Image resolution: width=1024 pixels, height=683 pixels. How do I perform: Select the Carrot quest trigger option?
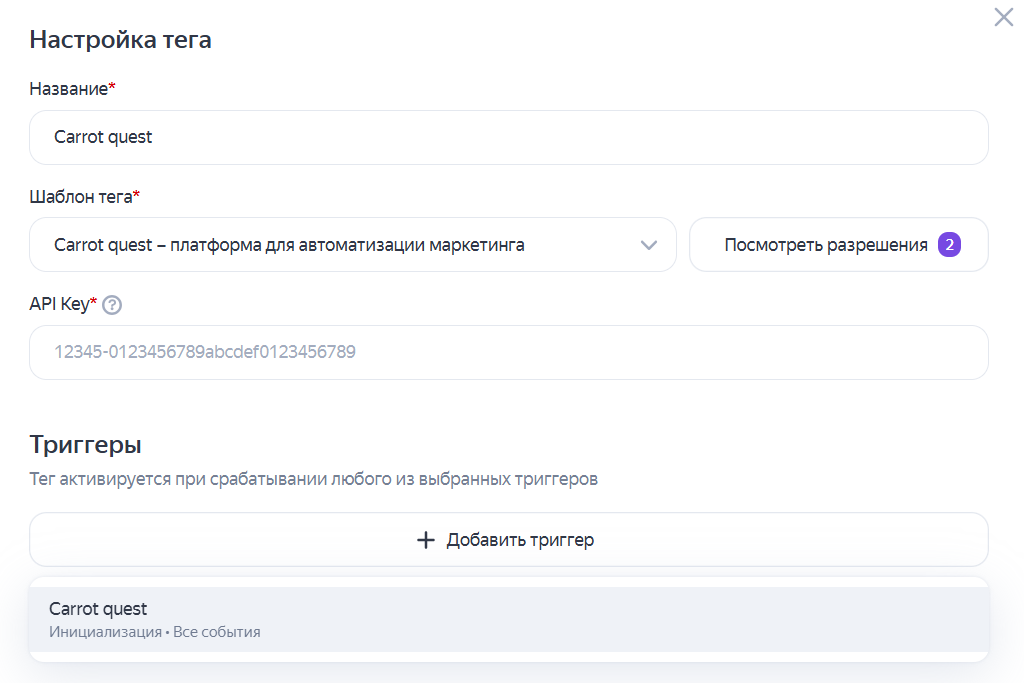click(x=509, y=619)
